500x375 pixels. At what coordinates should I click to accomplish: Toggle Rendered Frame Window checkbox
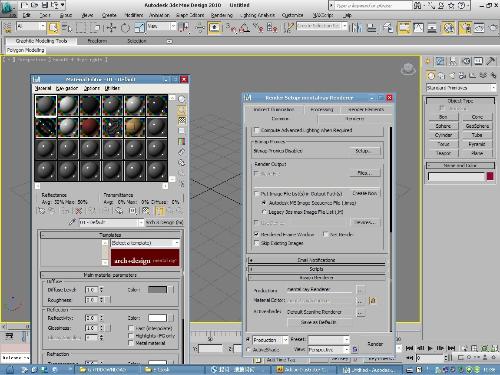pyautogui.click(x=256, y=234)
